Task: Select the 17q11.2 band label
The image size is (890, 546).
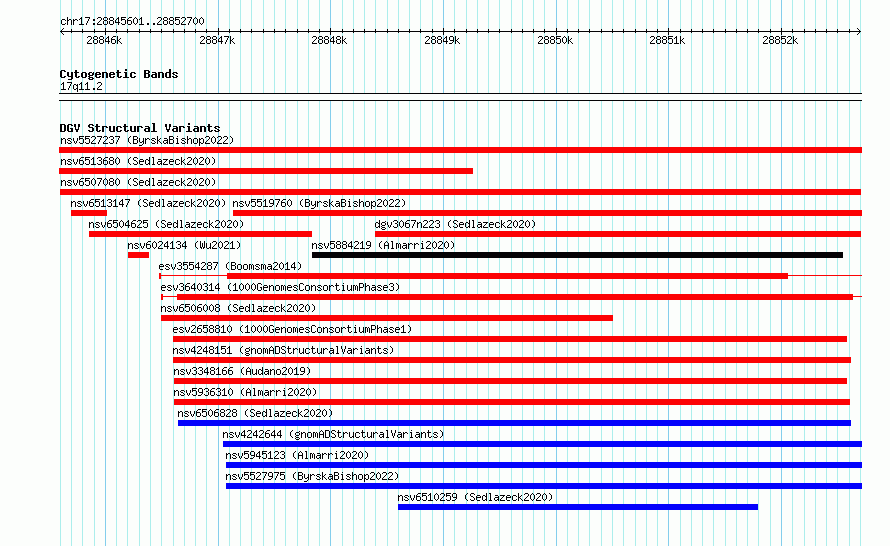Action: [x=81, y=86]
